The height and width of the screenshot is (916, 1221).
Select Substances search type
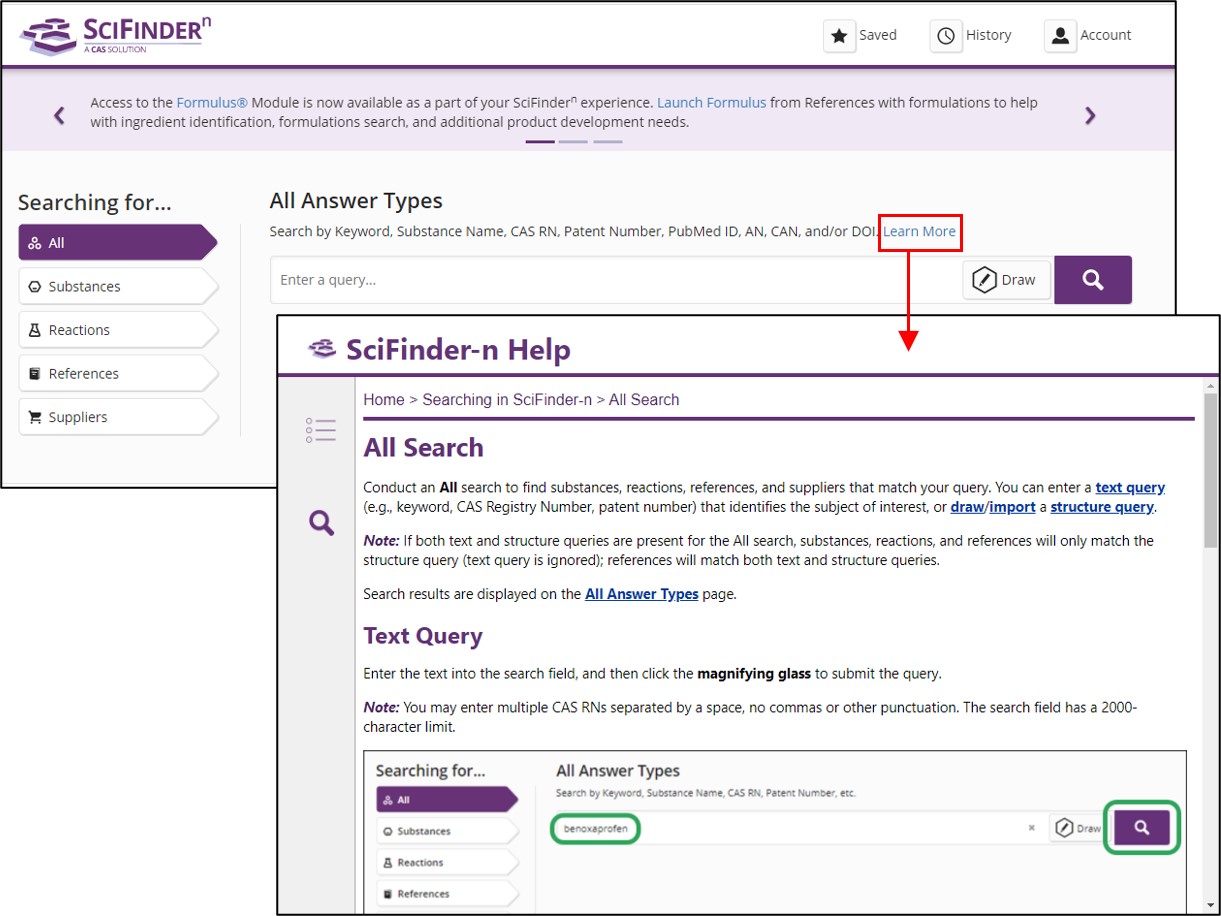(117, 286)
